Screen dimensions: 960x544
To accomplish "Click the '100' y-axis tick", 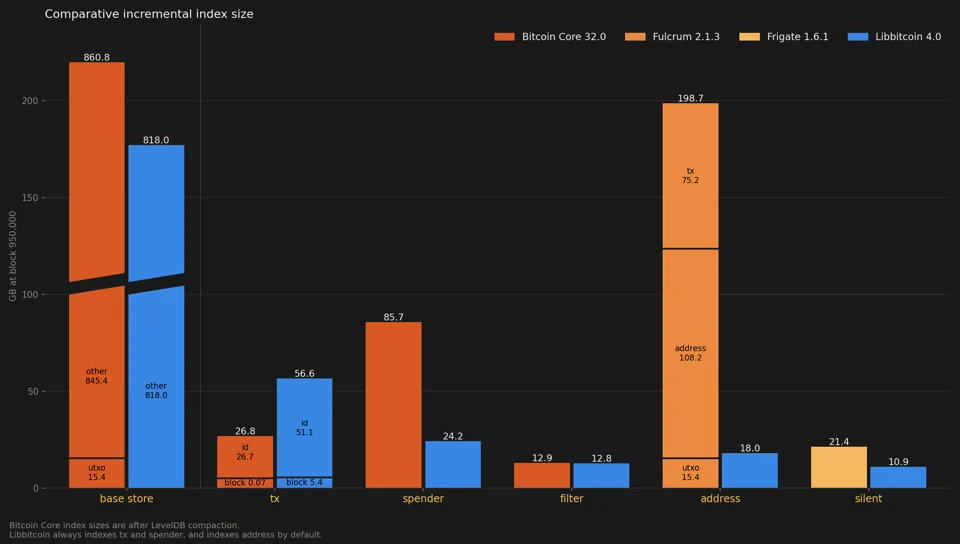I will [x=30, y=294].
